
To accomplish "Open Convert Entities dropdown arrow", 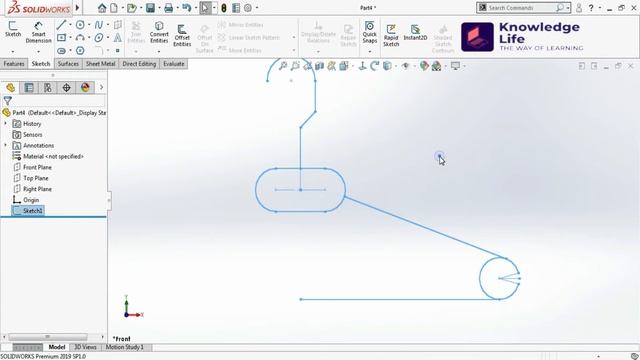I will click(159, 51).
